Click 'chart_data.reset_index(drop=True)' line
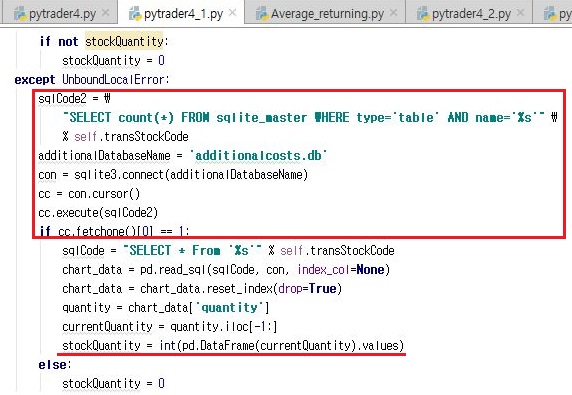This screenshot has width=572, height=395. tap(202, 288)
